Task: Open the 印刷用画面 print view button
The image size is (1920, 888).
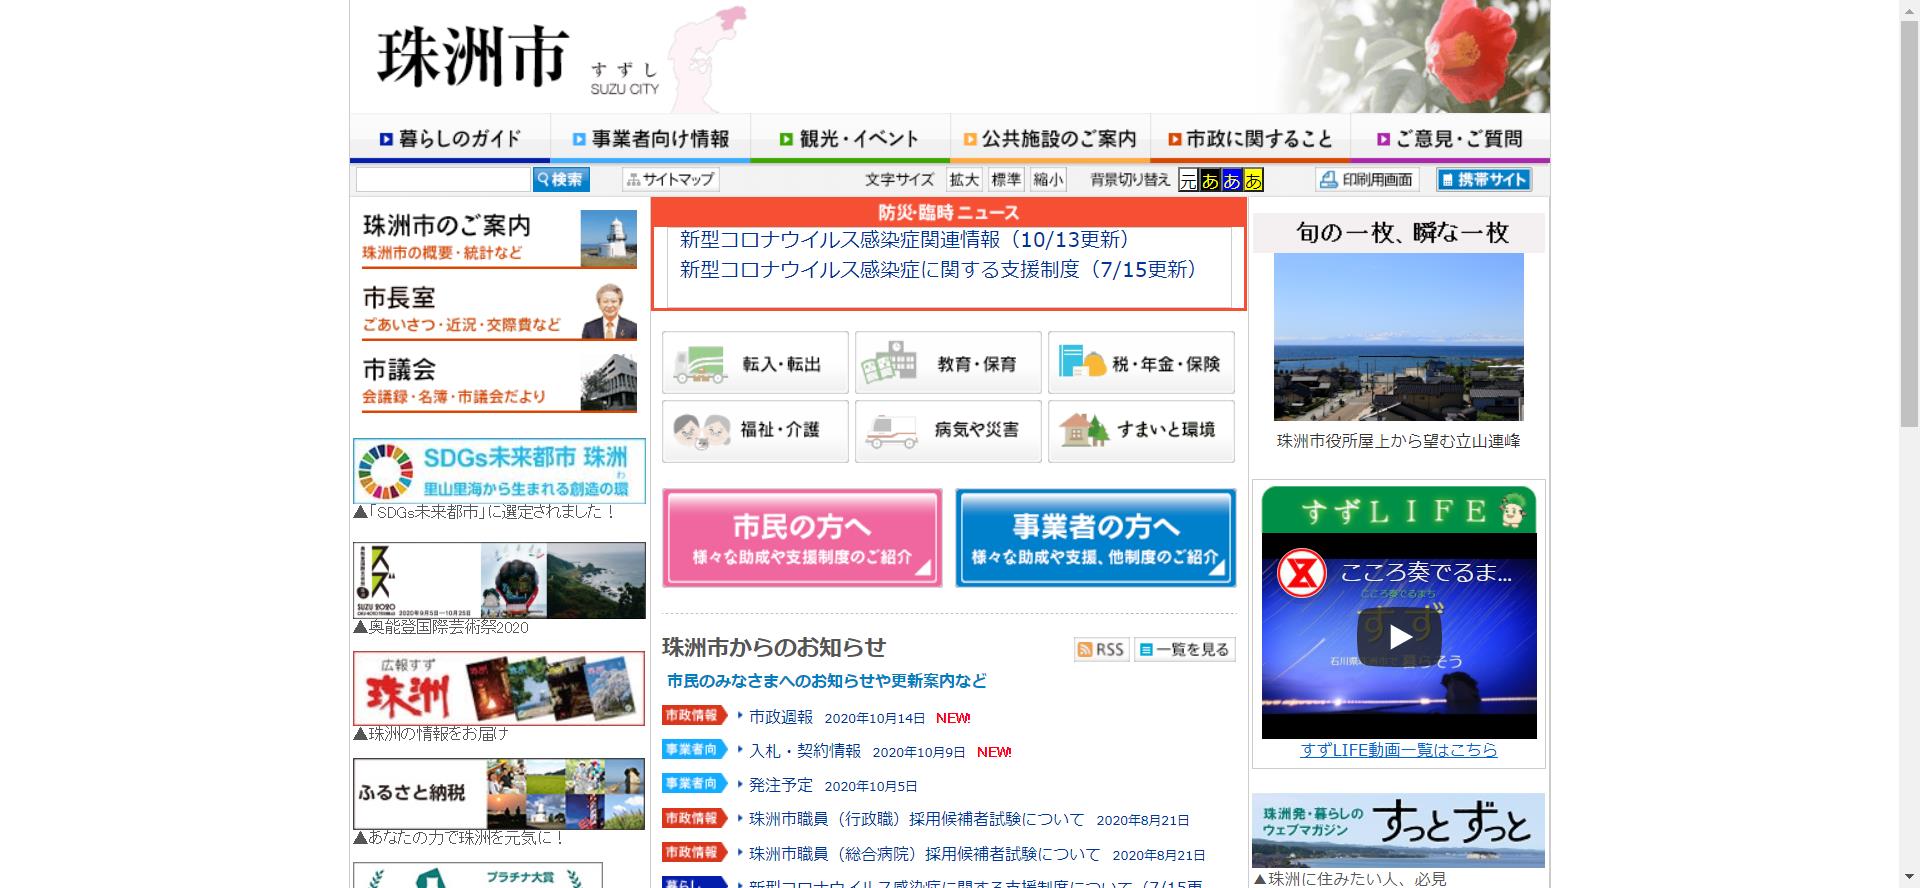Action: (x=1366, y=180)
